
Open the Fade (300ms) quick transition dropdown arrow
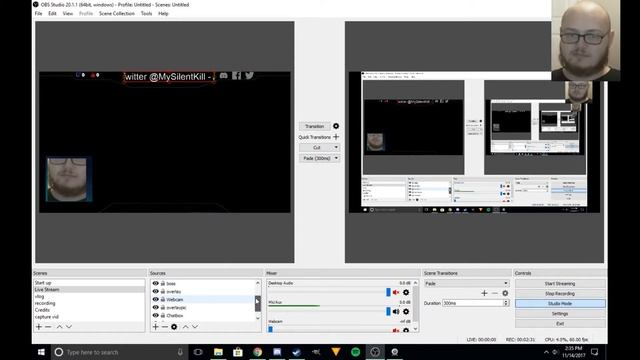pyautogui.click(x=336, y=158)
